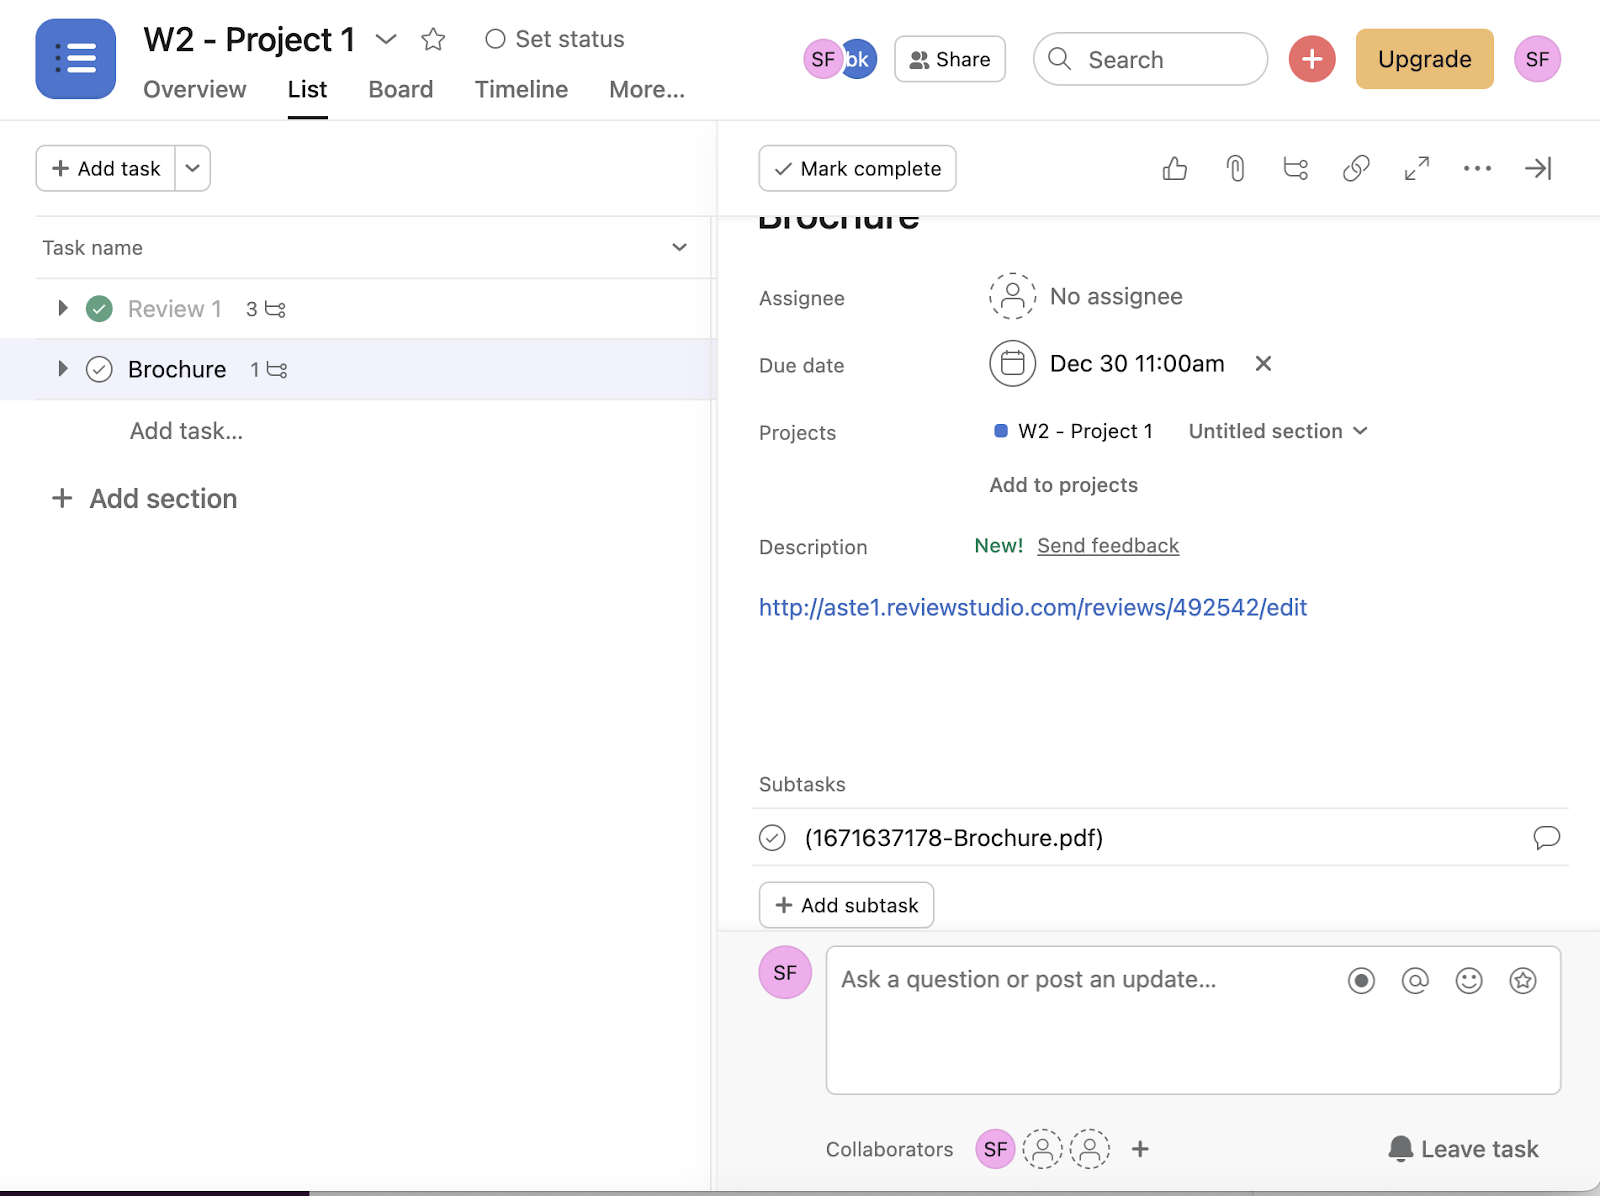Click the paperclip attachment icon
The height and width of the screenshot is (1196, 1600).
click(1236, 169)
